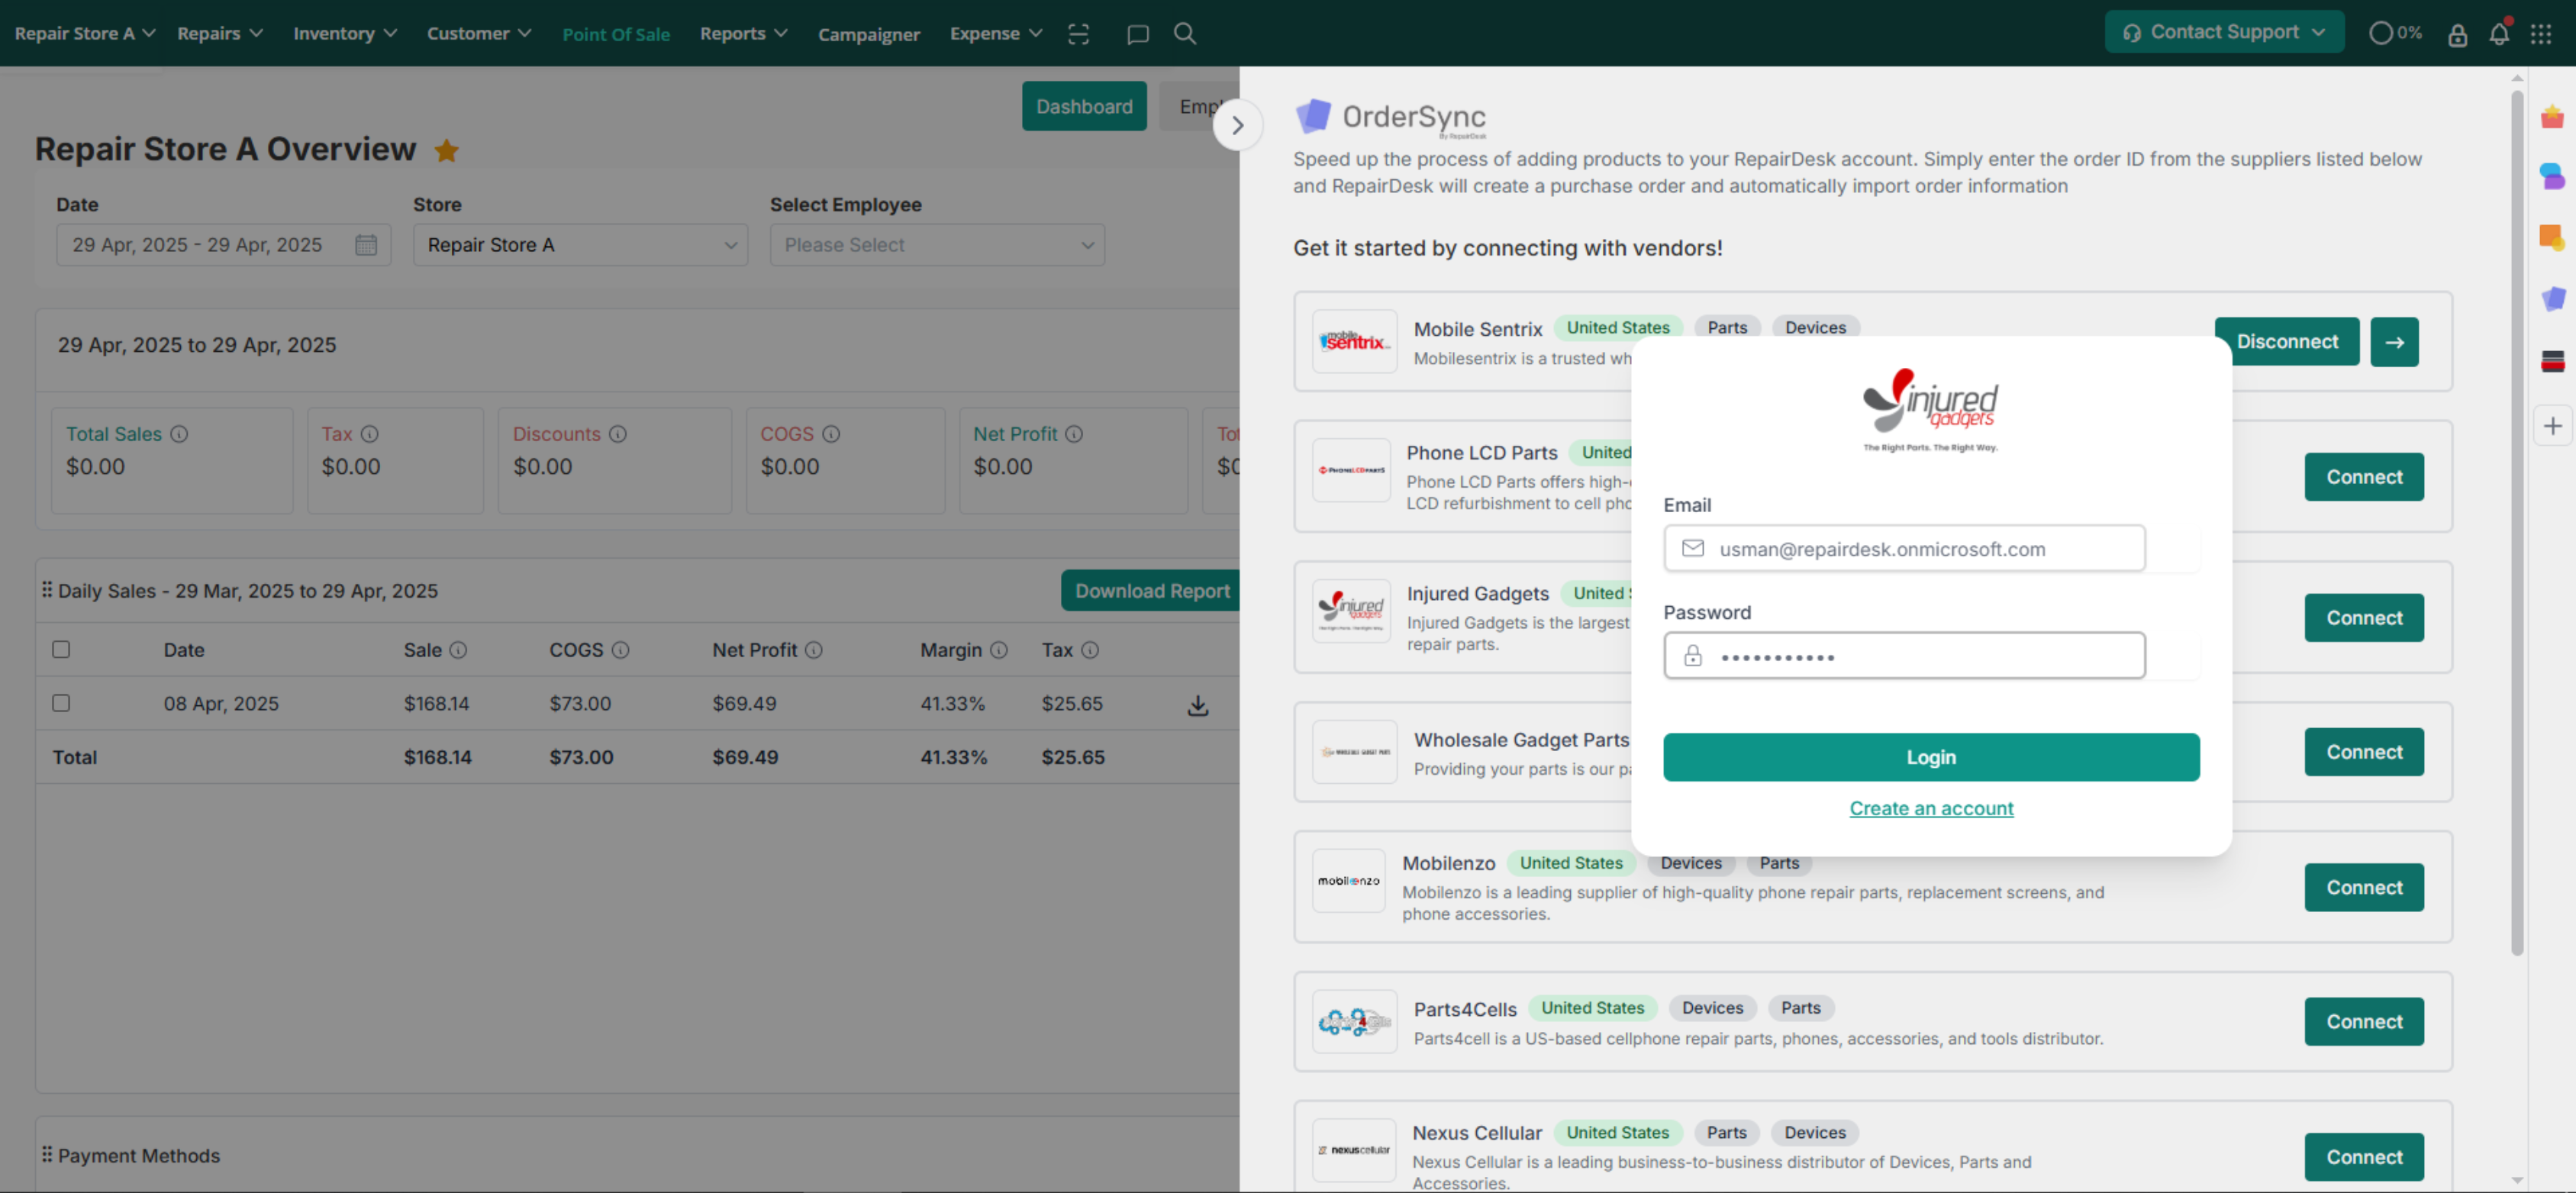Screen dimensions: 2576x1193
Task: Connect Mobilenzo vendor
Action: point(2364,888)
